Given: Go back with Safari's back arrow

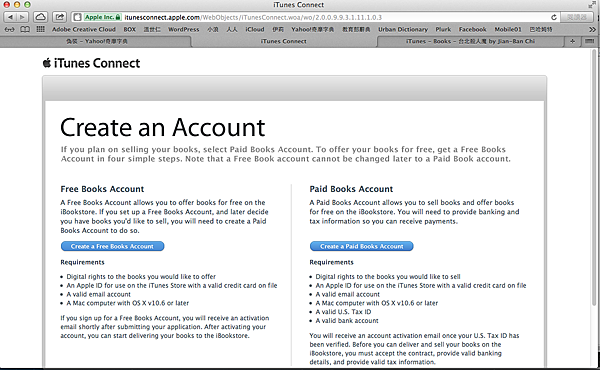Looking at the screenshot, I should point(10,17).
